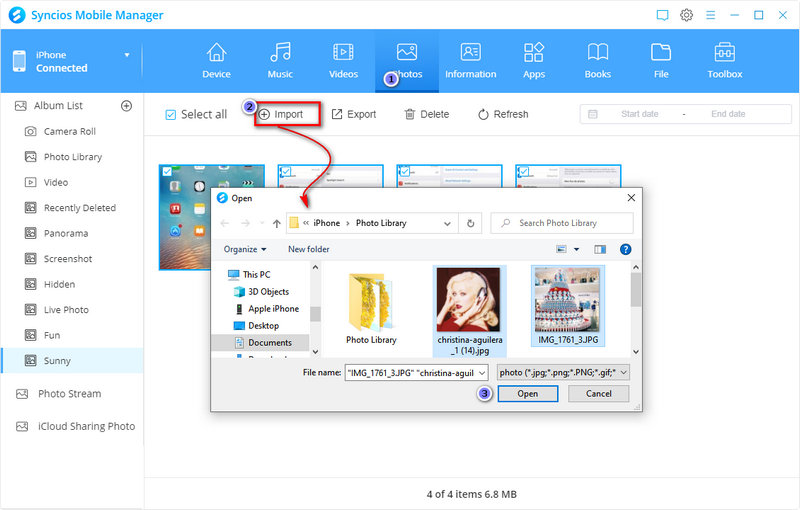Open the dialog help icon
The image size is (800, 510).
(x=626, y=249)
